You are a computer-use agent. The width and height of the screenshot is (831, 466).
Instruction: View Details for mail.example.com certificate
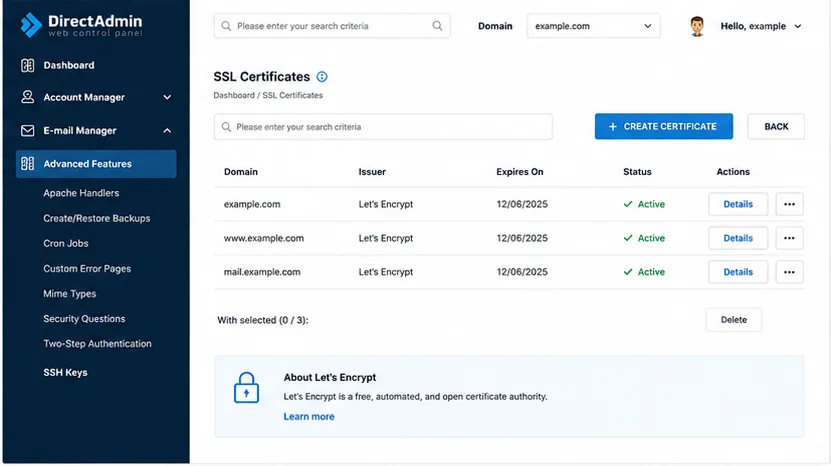coord(738,272)
